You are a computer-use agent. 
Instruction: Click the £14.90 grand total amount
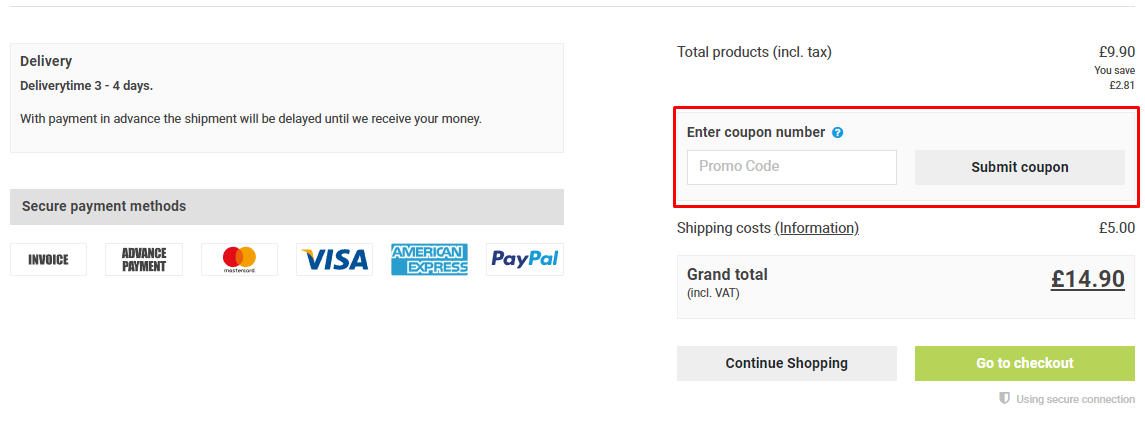point(1087,280)
